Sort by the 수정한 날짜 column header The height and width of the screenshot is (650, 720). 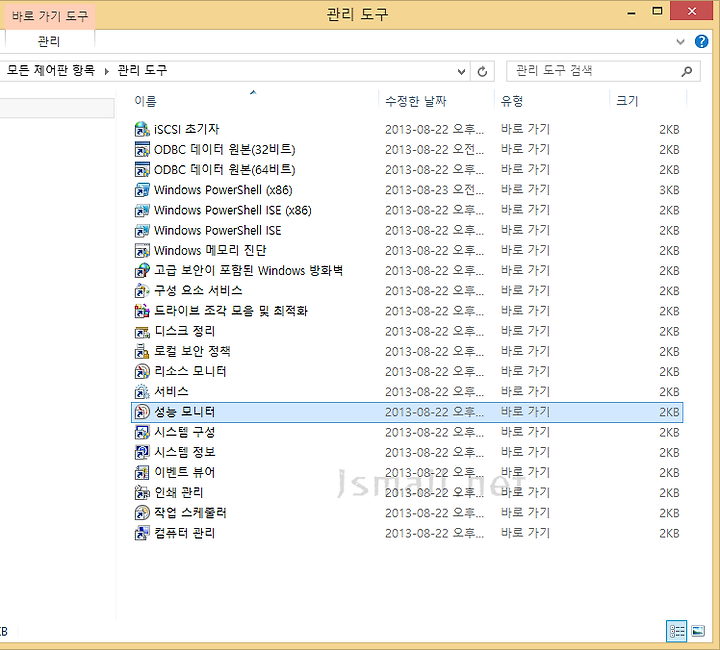coord(416,101)
